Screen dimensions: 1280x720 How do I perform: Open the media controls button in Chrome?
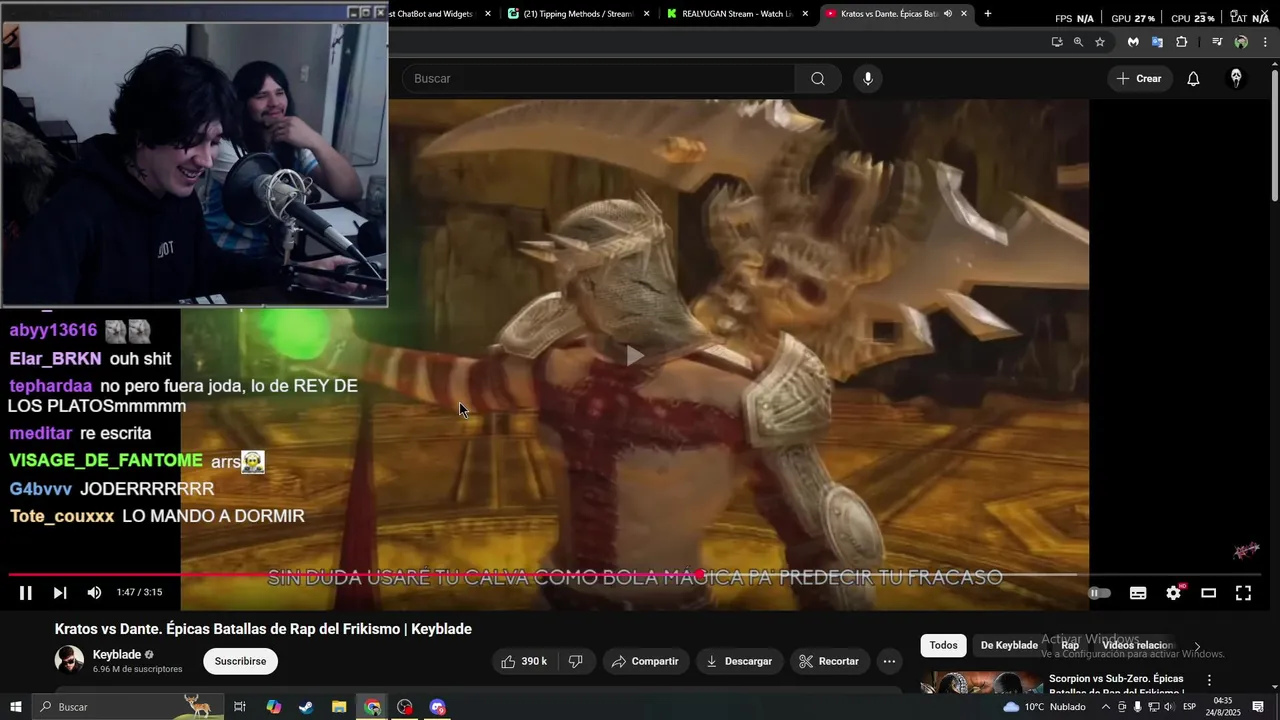1217,42
